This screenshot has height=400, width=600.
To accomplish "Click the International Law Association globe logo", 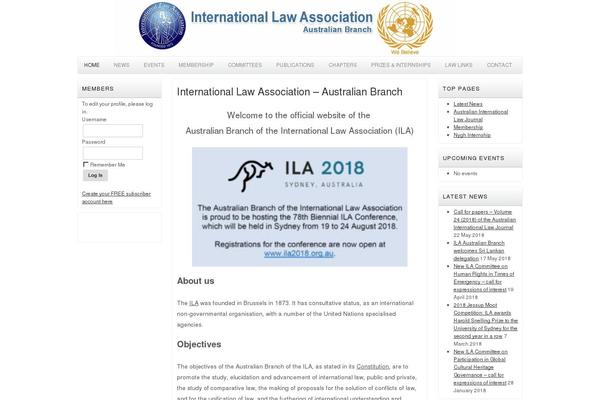I will (162, 26).
